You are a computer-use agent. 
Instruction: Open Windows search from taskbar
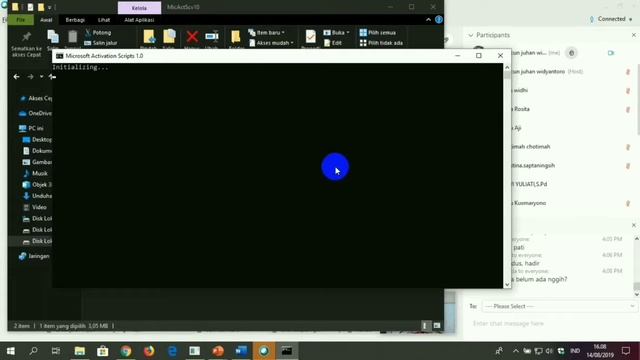point(33,351)
